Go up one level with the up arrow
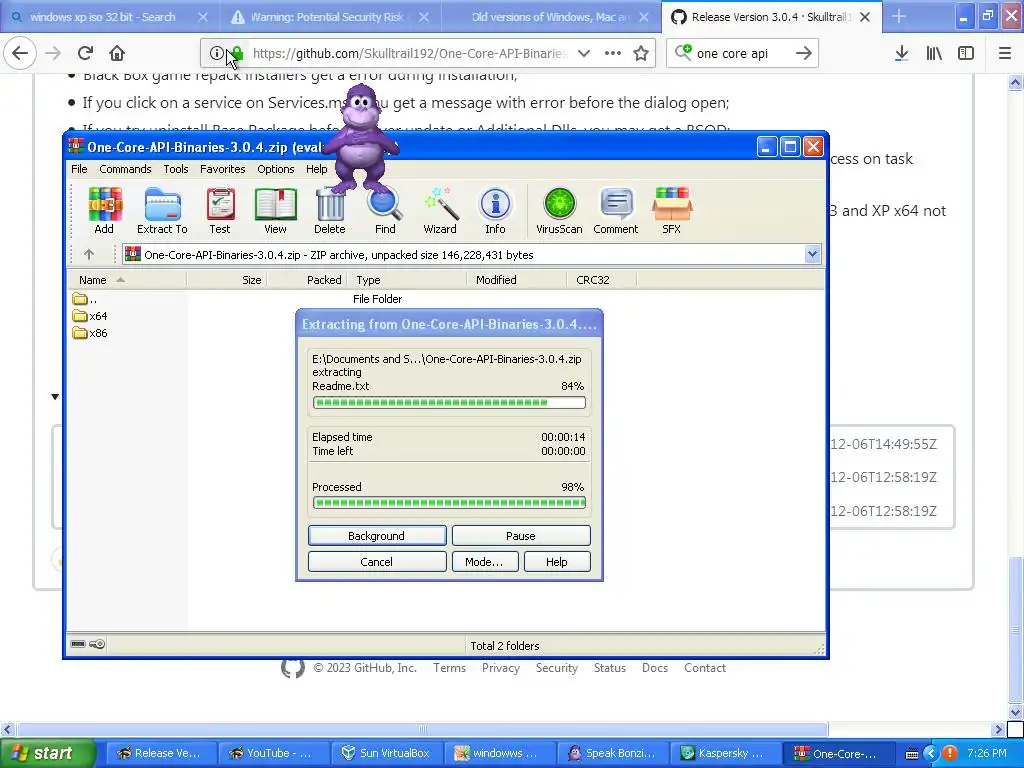1024x768 pixels. (x=89, y=255)
